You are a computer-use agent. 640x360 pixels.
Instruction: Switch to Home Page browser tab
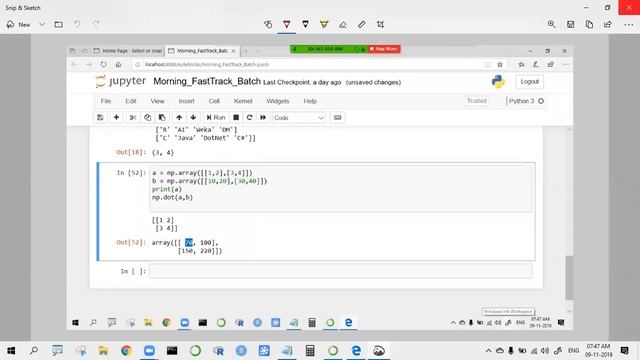pos(127,51)
